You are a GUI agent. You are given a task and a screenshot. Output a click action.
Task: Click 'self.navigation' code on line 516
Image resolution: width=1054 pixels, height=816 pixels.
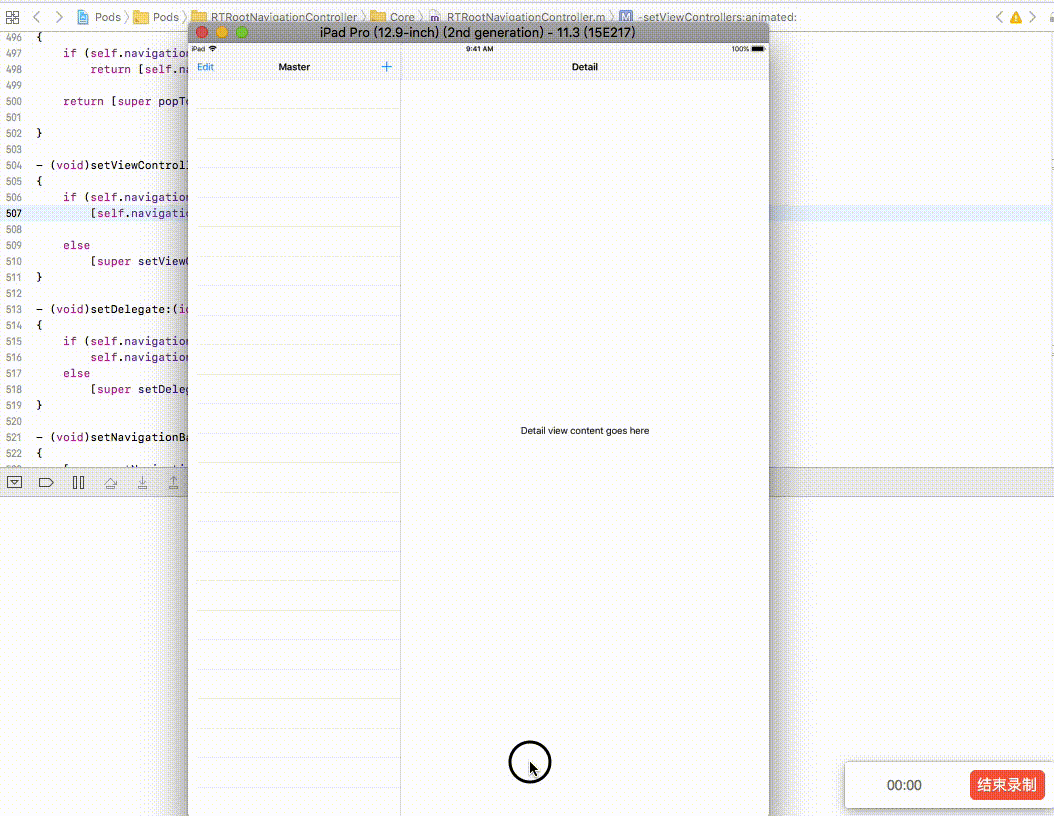click(x=139, y=358)
